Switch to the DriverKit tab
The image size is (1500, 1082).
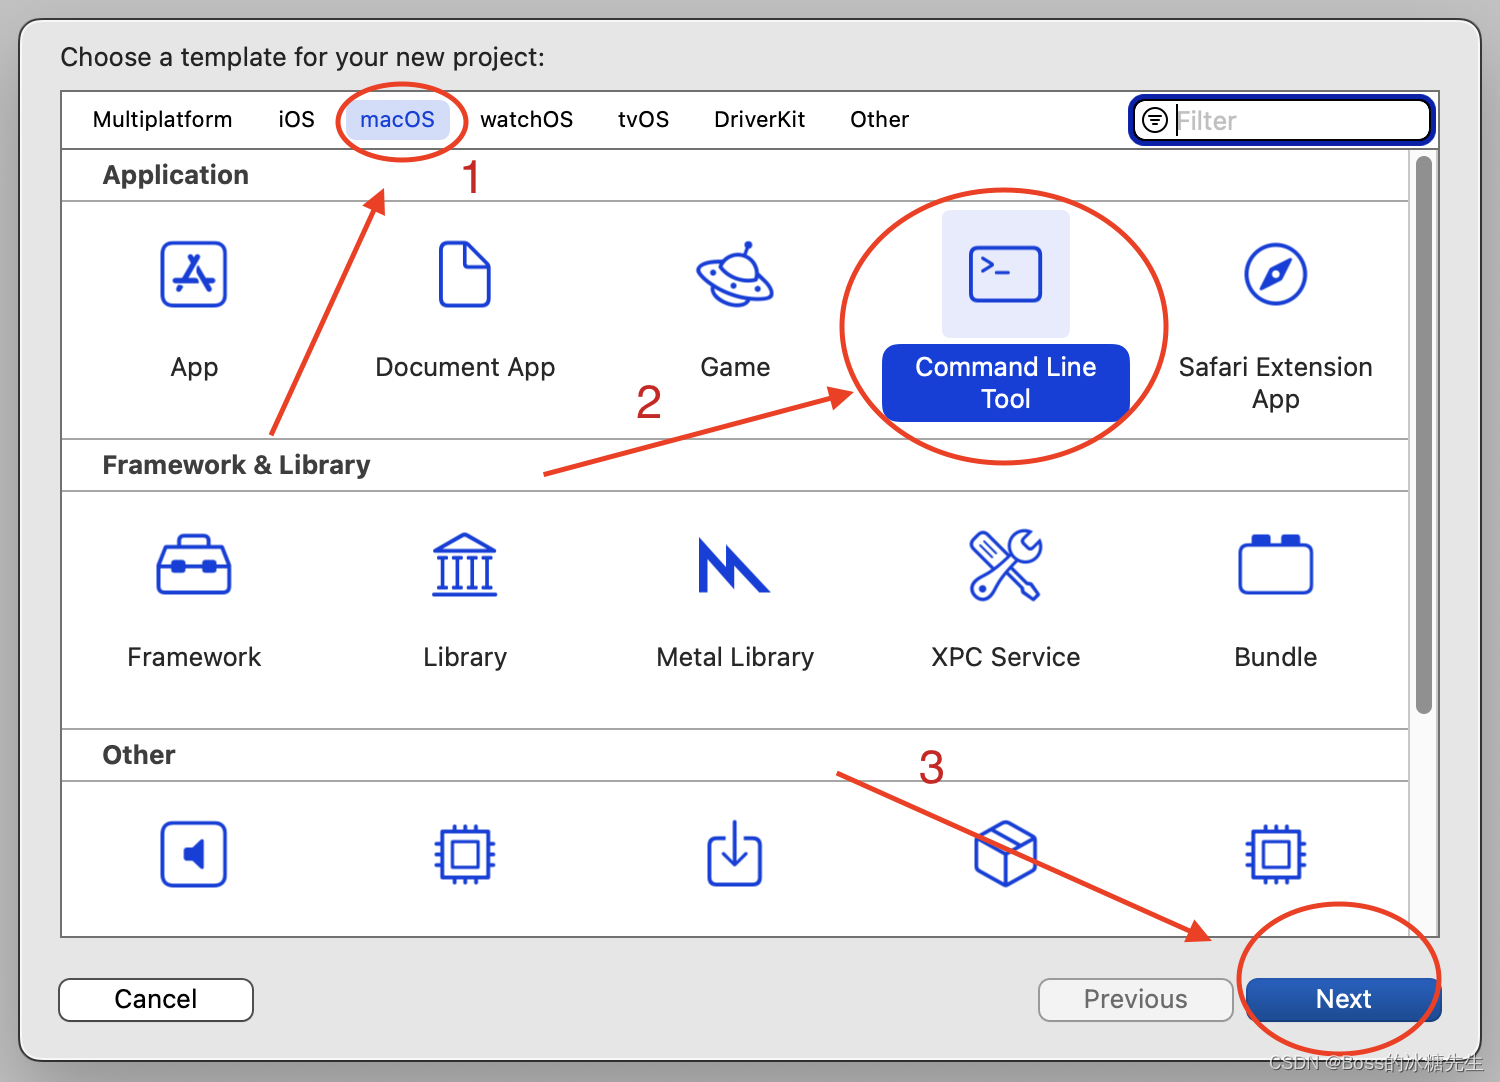pos(759,120)
